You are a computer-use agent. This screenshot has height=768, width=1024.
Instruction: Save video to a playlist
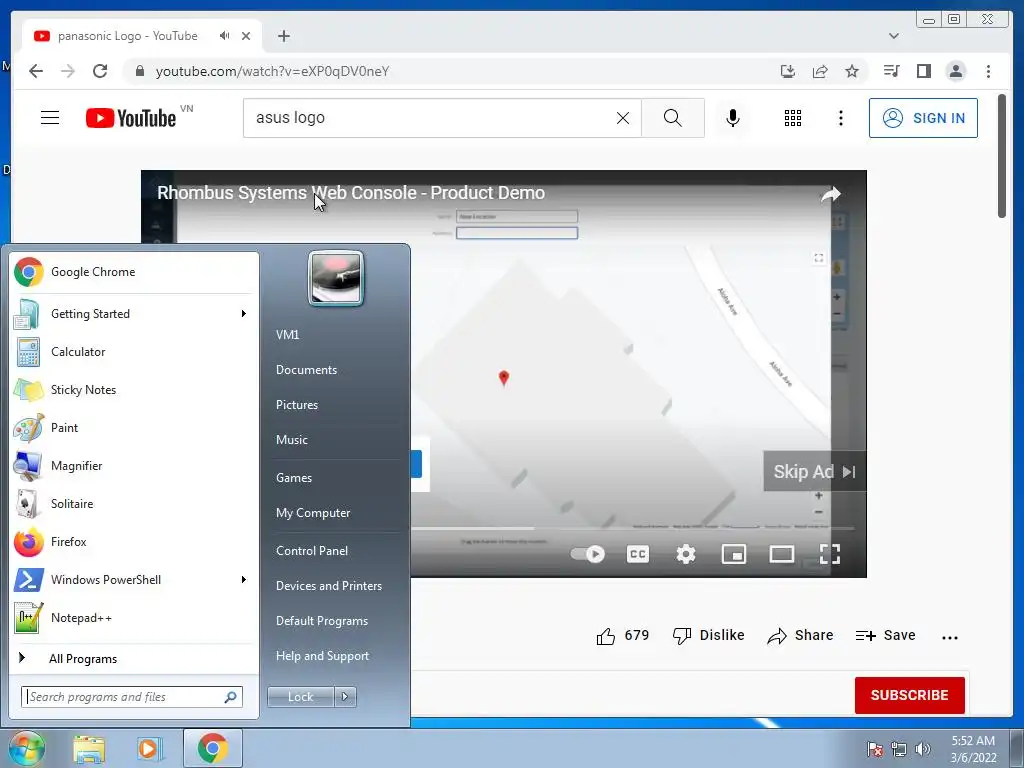point(886,635)
